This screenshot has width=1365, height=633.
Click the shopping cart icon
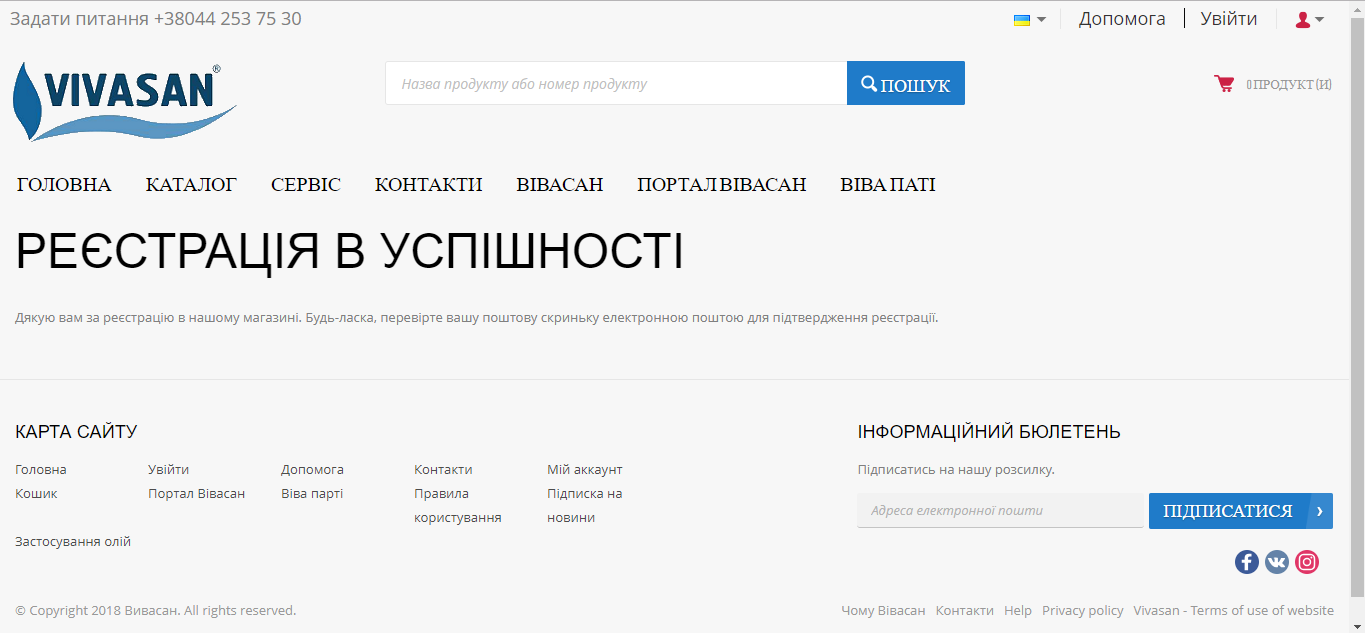coord(1224,84)
